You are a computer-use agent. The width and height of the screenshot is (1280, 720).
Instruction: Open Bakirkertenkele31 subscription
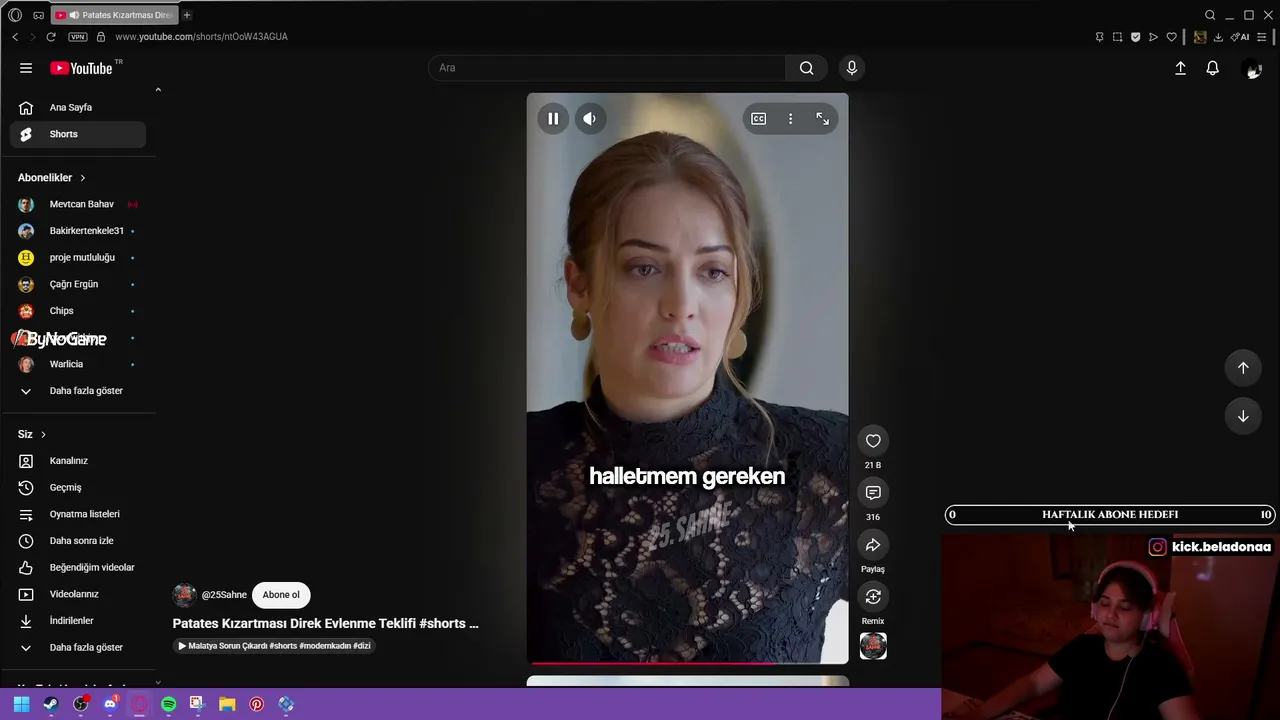coord(78,231)
